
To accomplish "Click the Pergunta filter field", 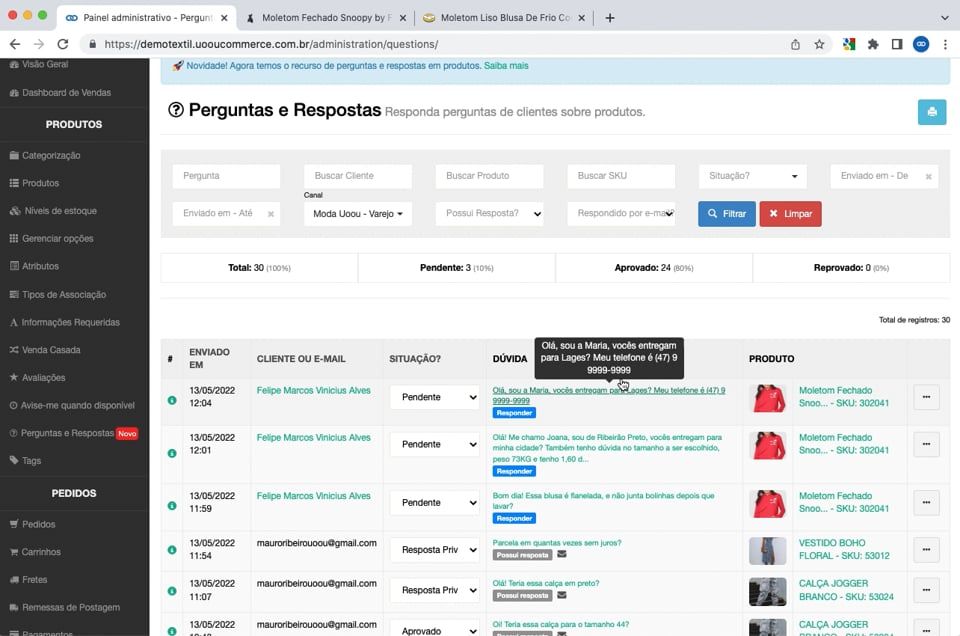I will point(227,176).
